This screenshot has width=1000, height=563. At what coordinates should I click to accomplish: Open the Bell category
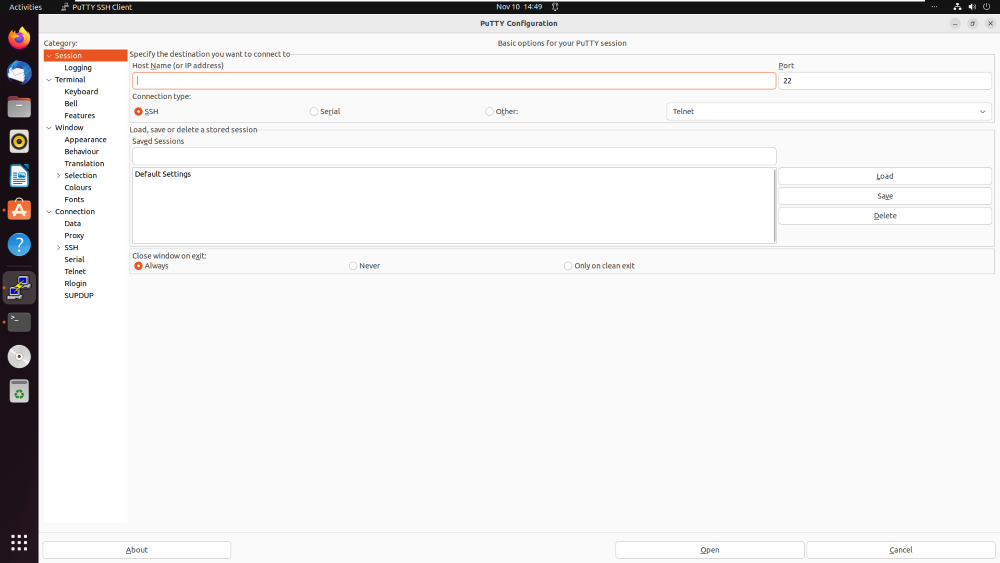[x=71, y=104]
